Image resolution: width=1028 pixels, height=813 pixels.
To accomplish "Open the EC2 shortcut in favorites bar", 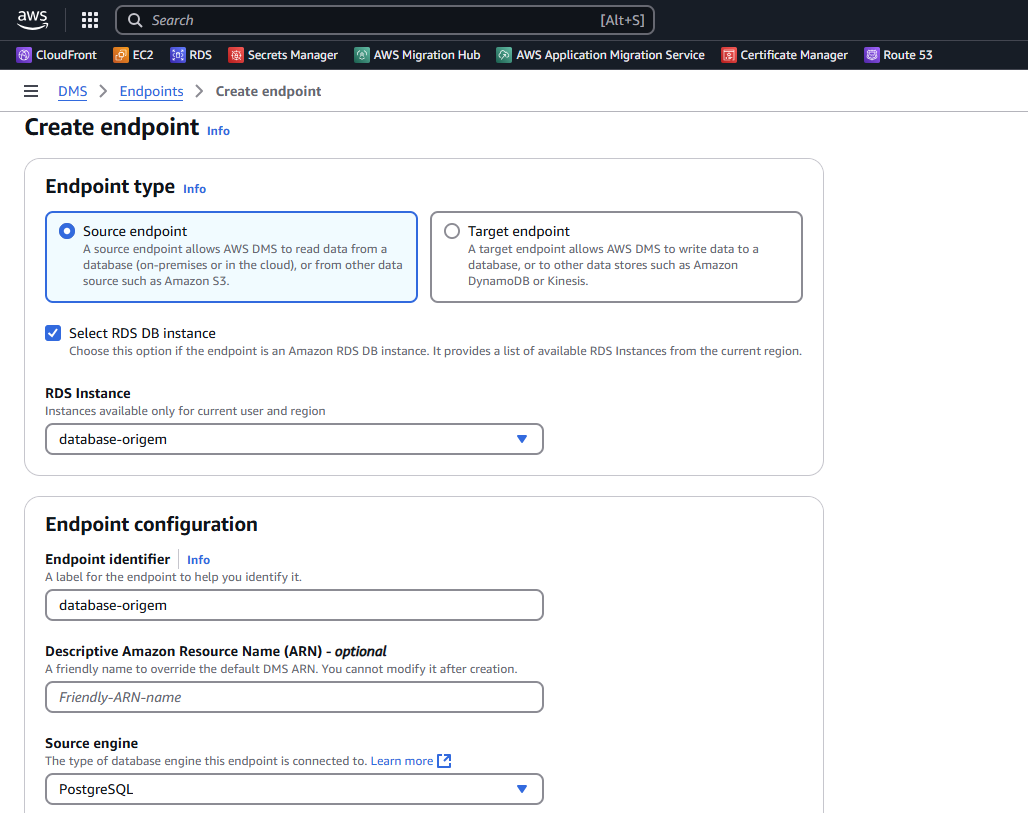I will pyautogui.click(x=133, y=55).
